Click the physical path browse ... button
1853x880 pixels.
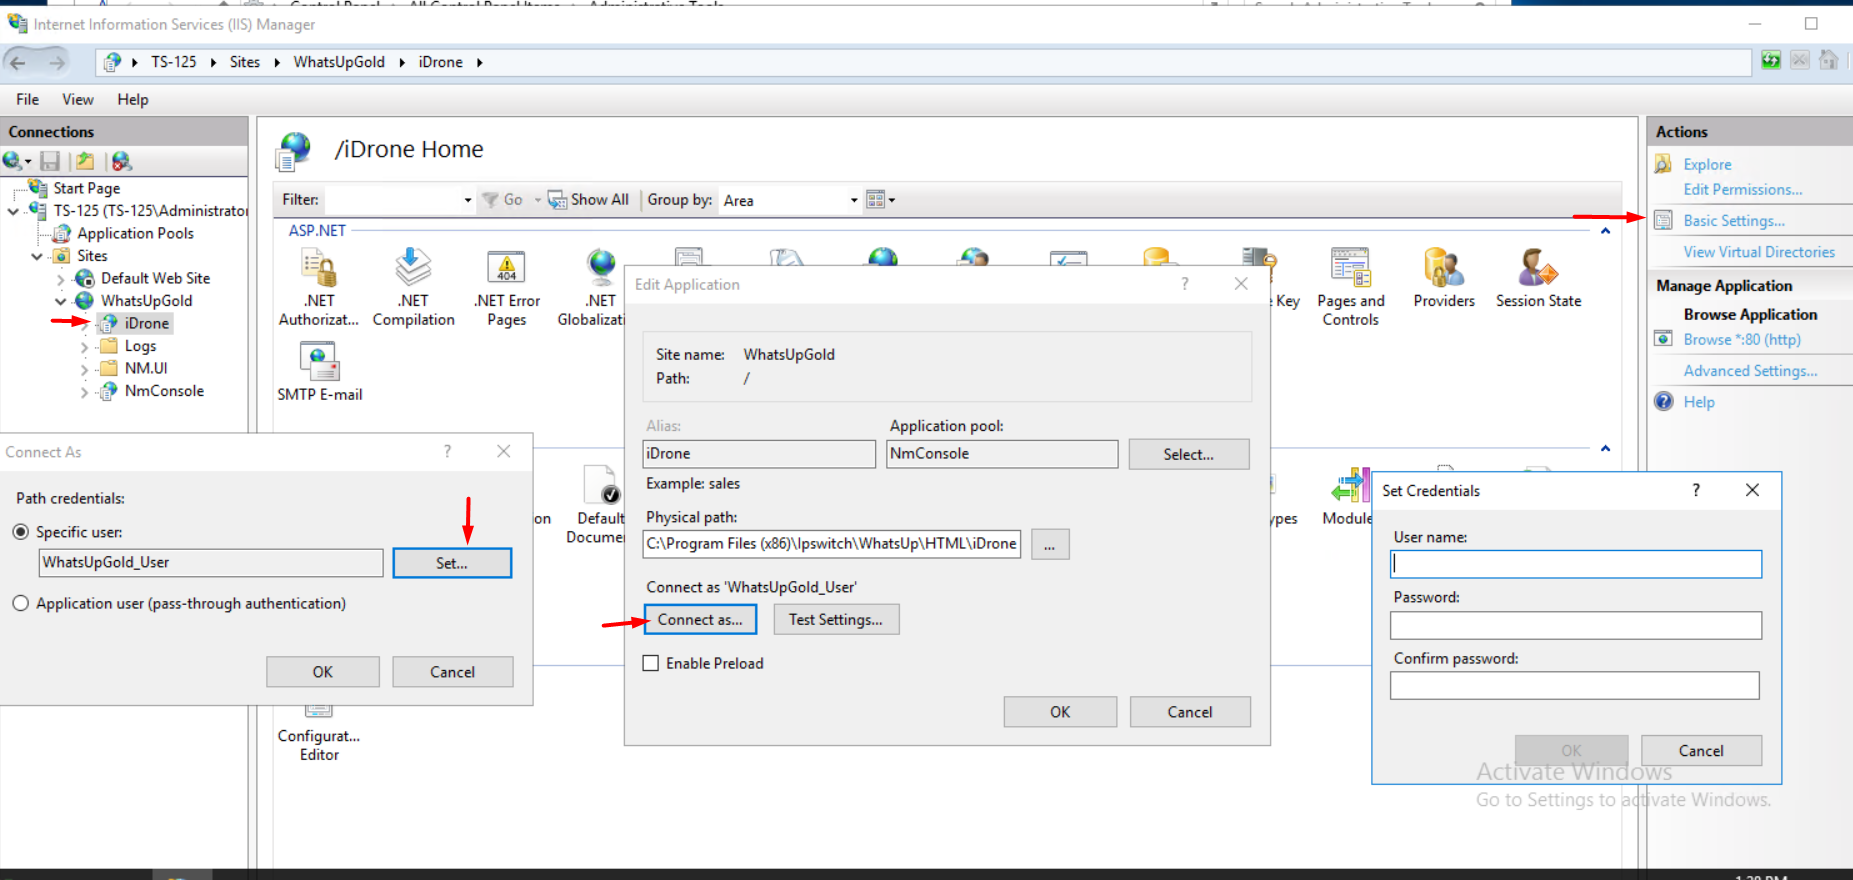[1050, 544]
